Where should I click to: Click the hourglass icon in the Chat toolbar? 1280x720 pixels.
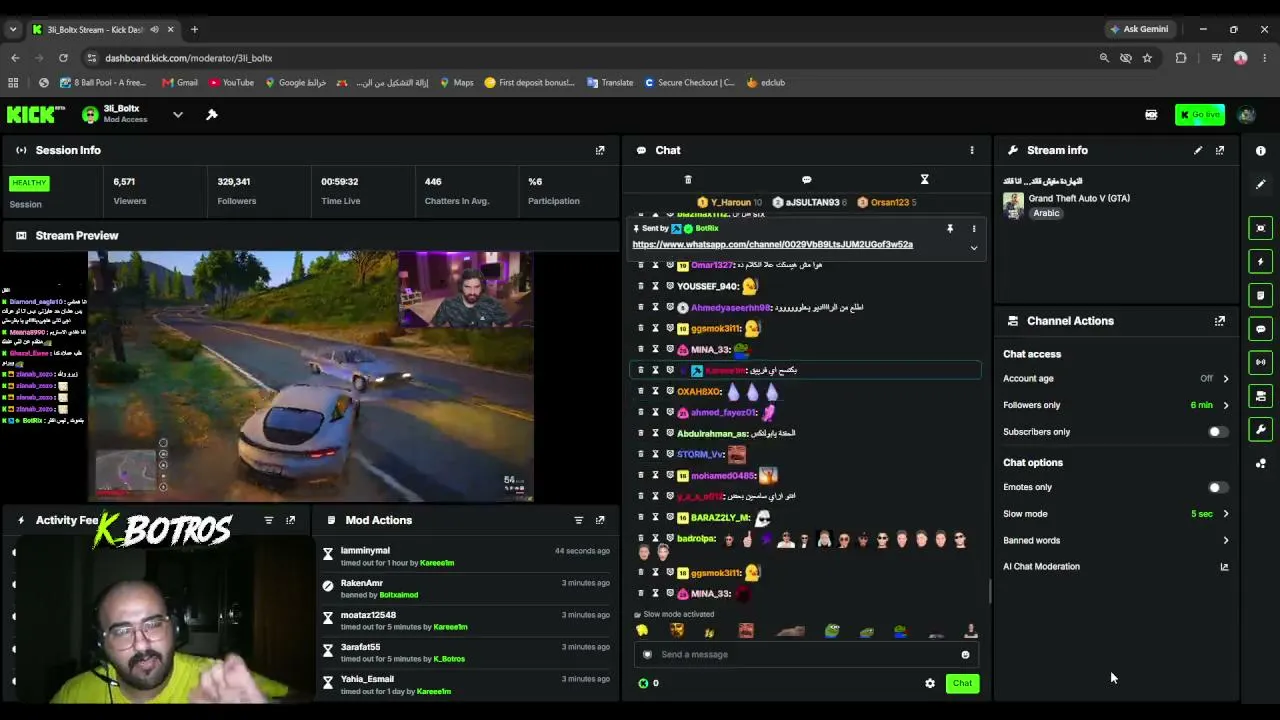click(x=924, y=180)
